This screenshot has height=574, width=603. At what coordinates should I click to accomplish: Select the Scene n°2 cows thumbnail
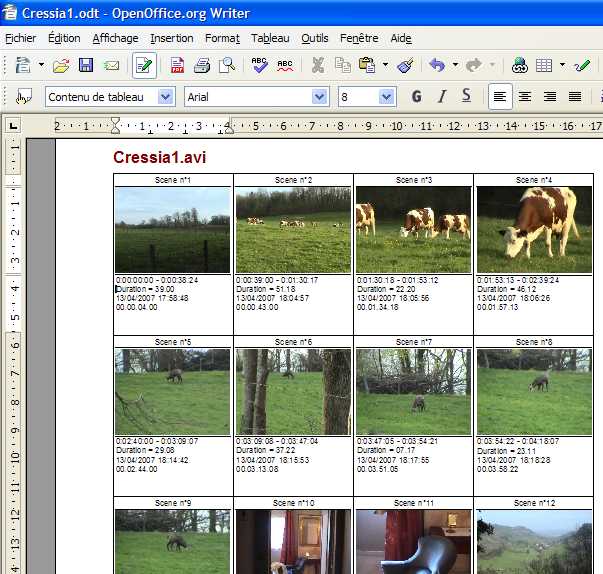[293, 230]
